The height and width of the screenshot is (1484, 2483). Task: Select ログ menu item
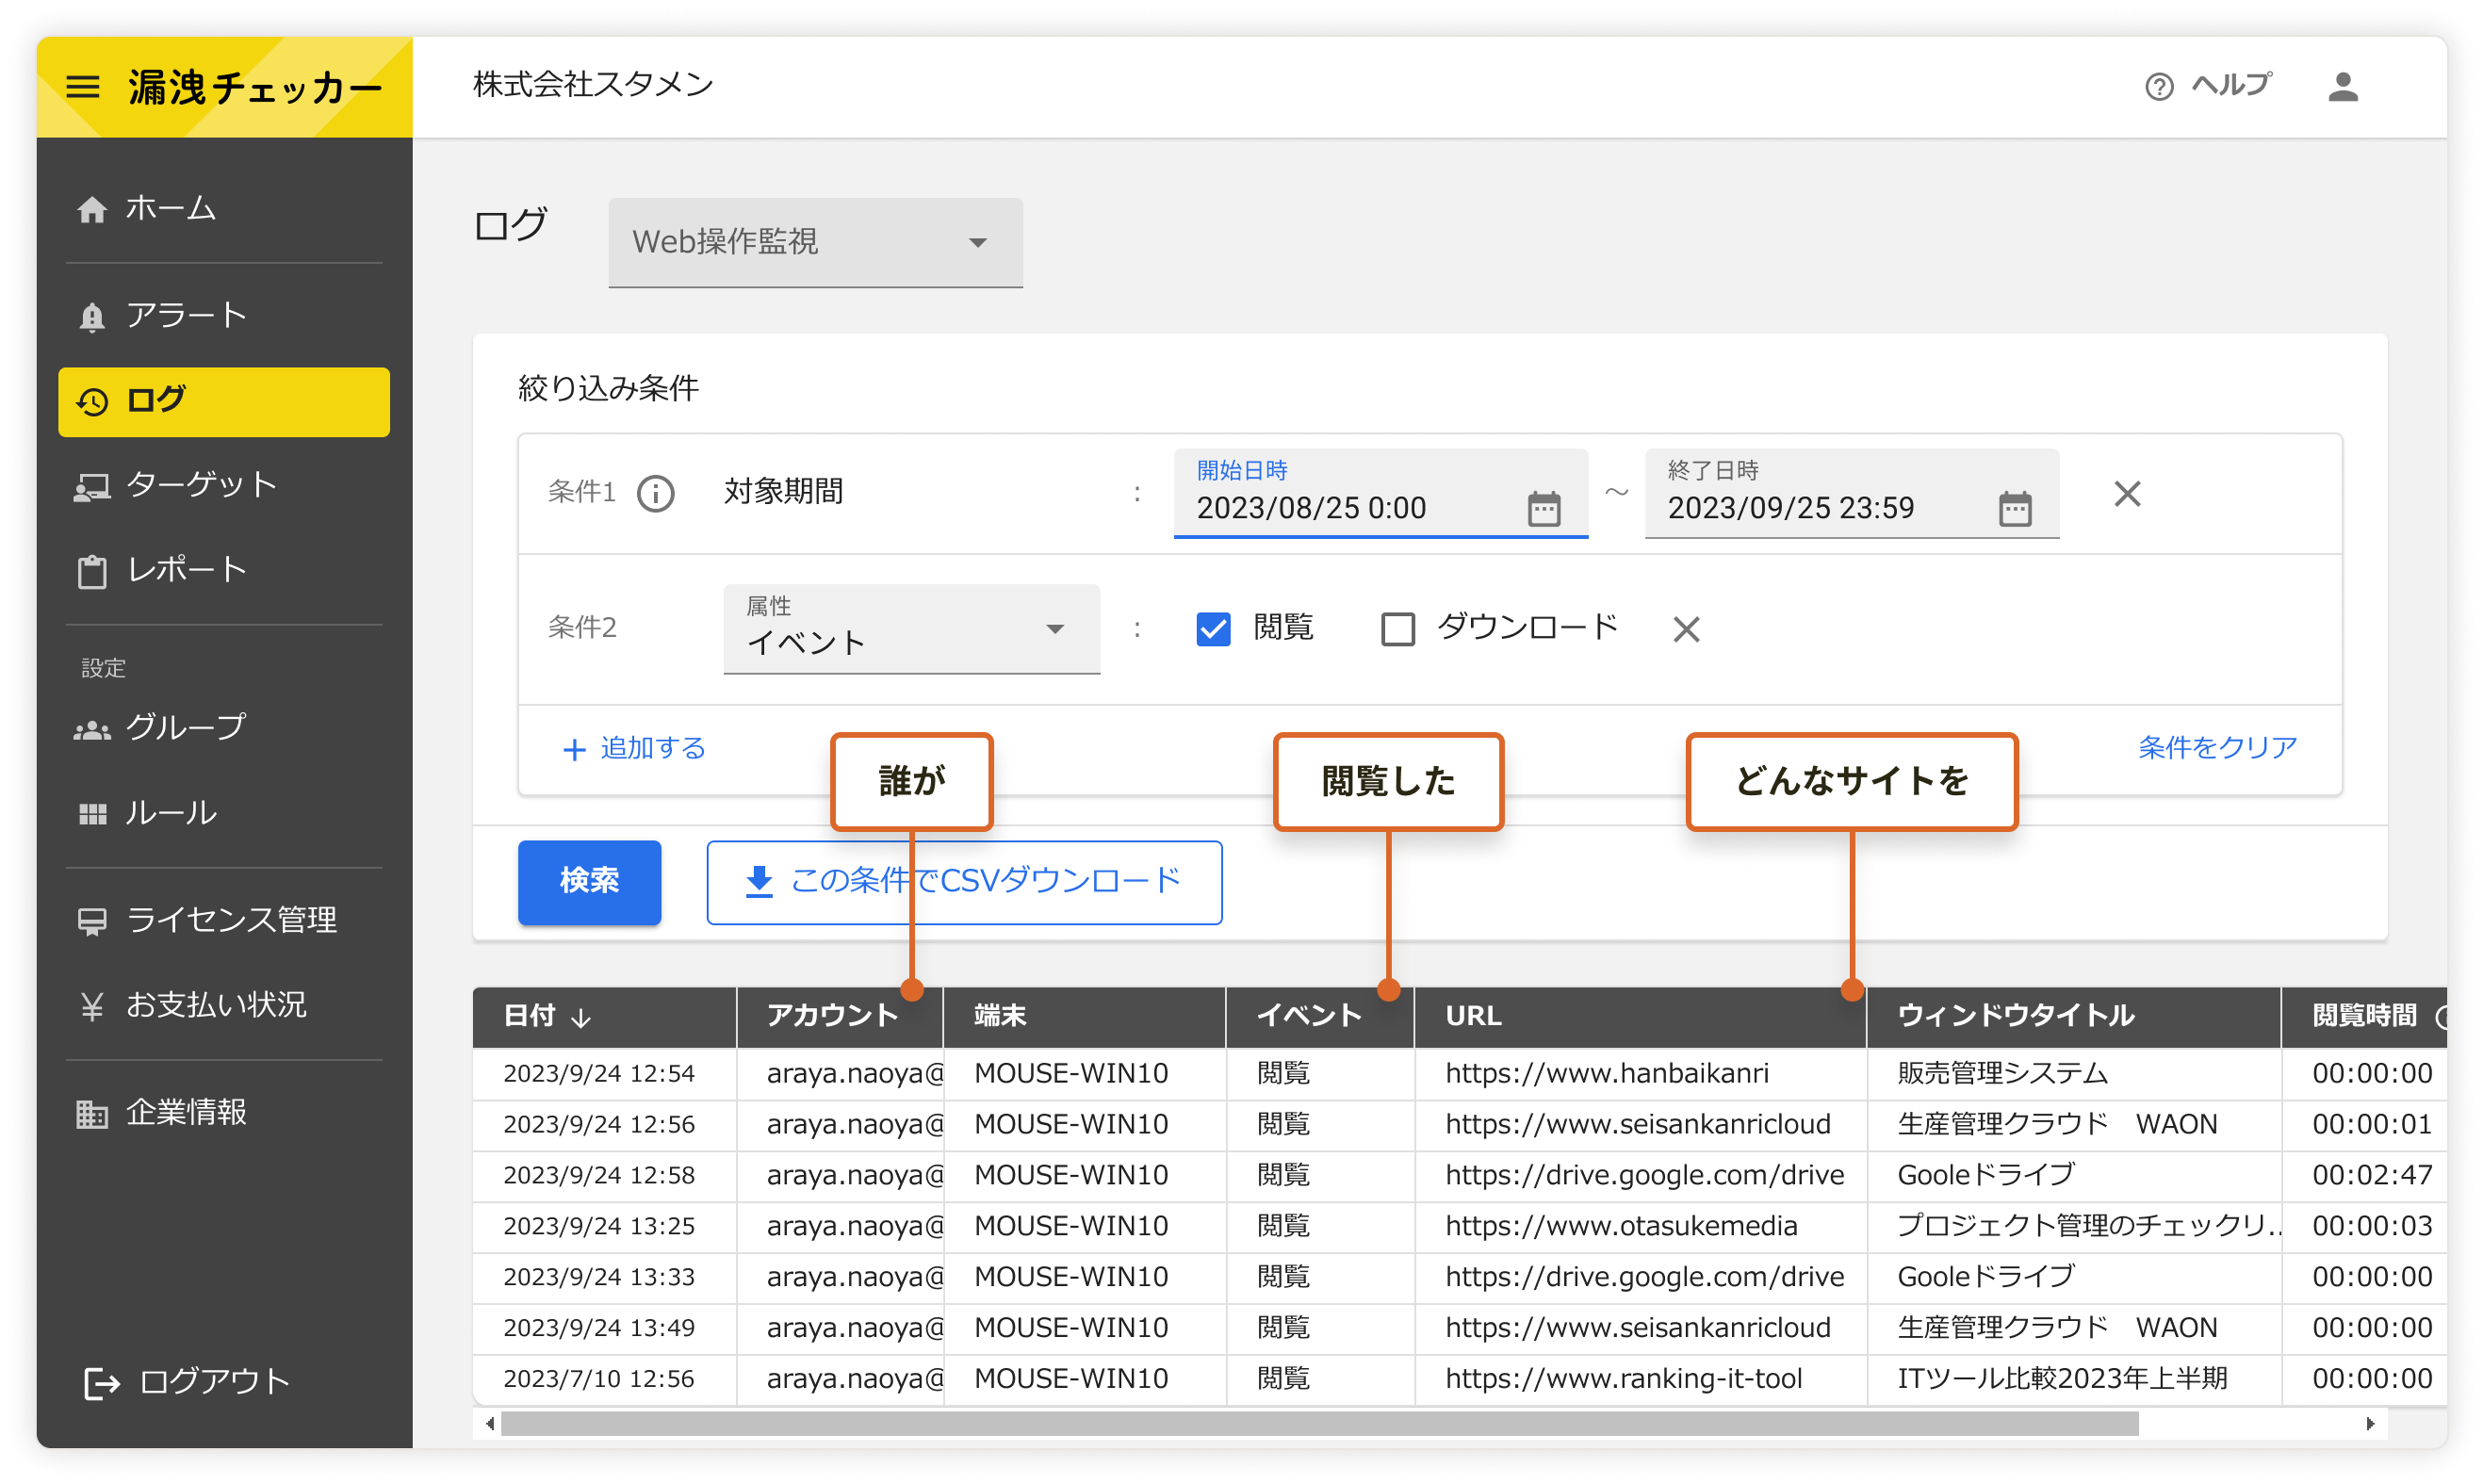click(x=224, y=401)
